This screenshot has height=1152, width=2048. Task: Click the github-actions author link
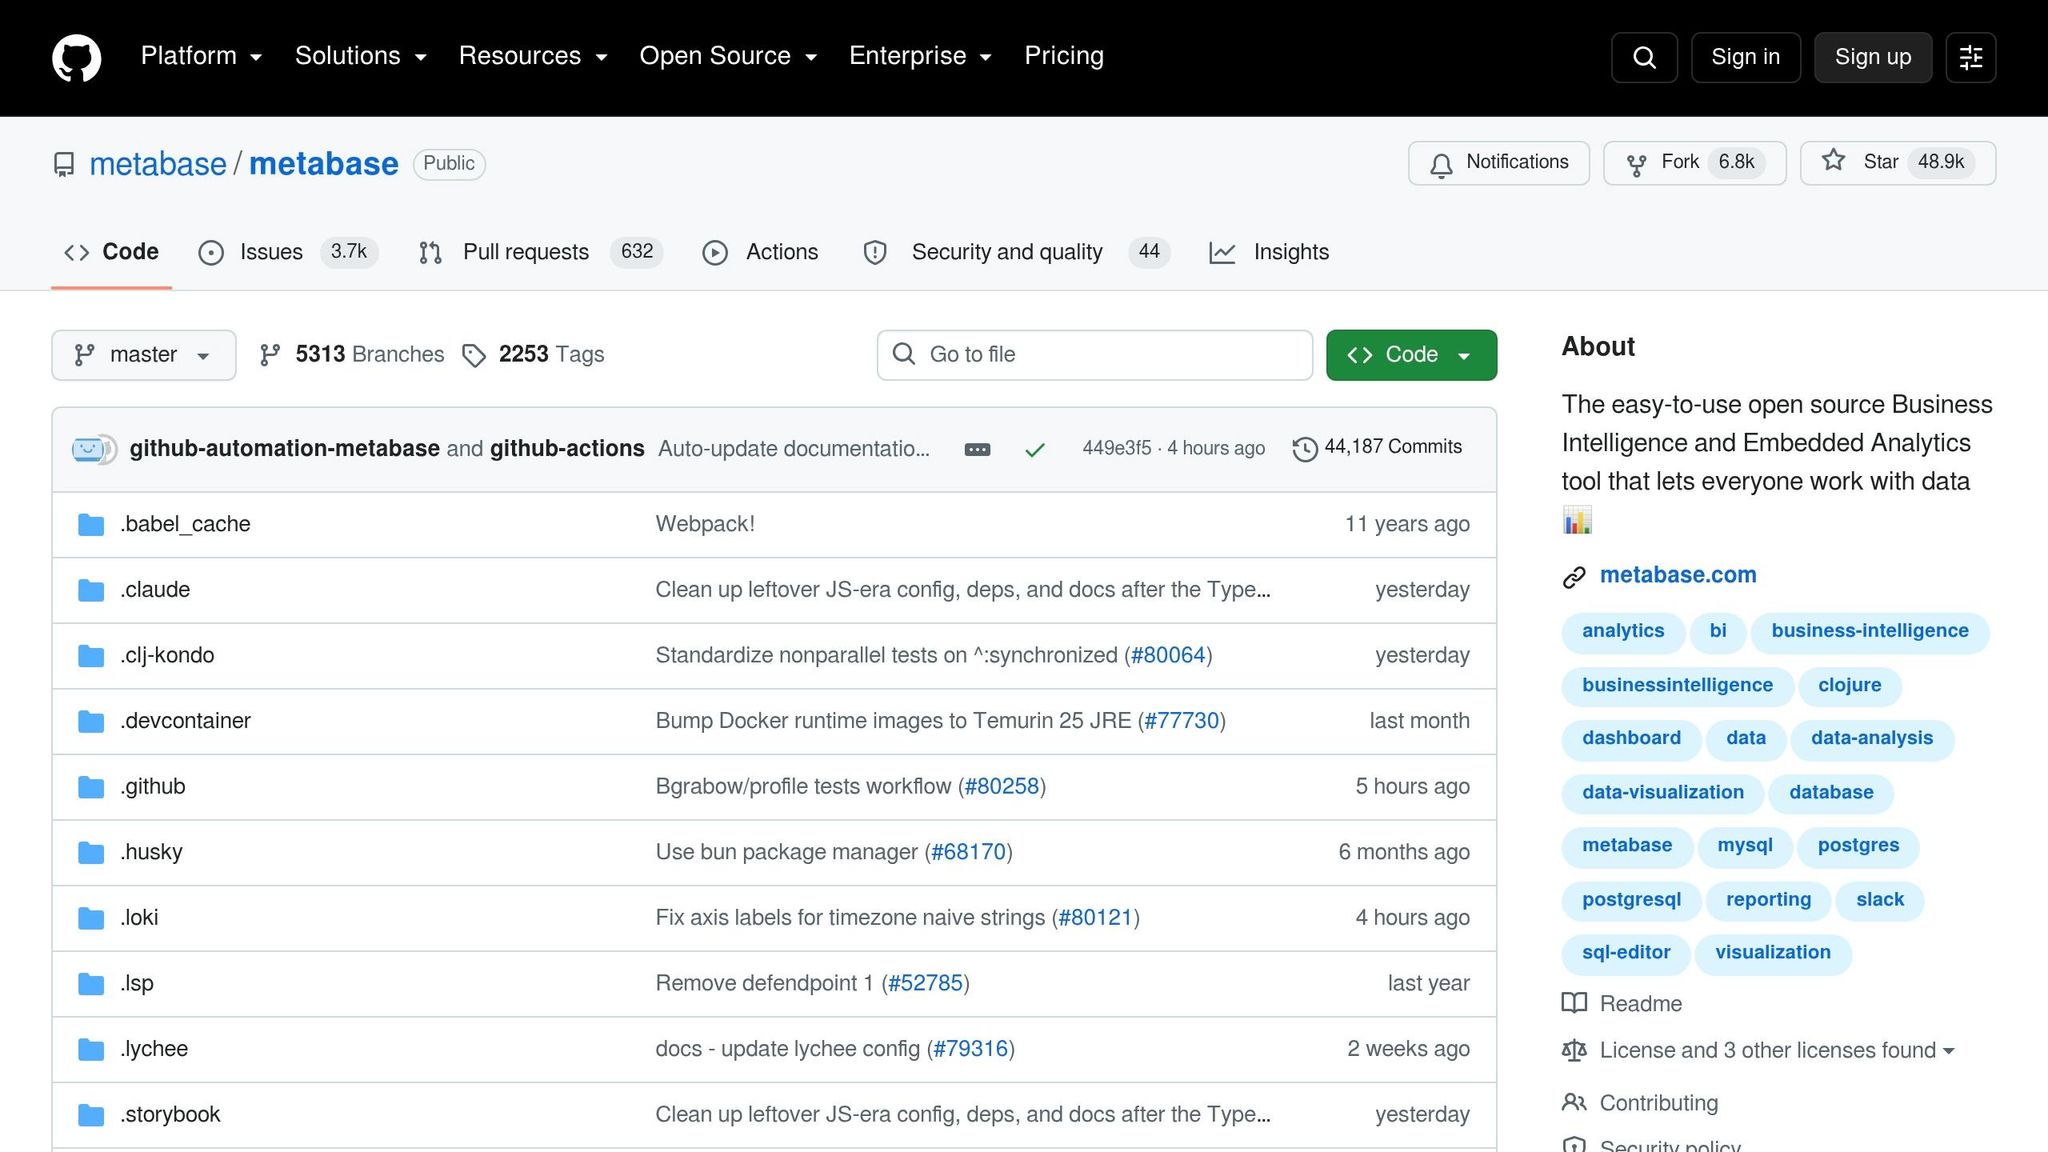[x=567, y=449]
